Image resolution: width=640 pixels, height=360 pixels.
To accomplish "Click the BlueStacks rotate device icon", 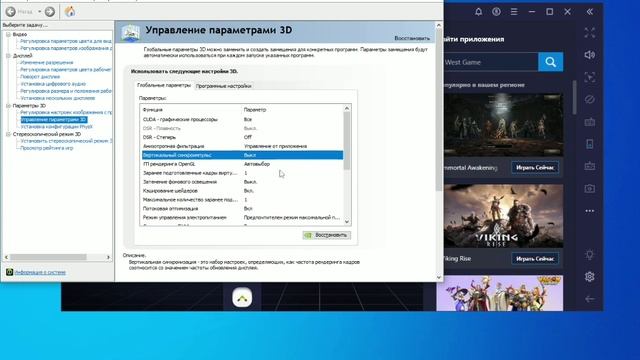I will point(590,144).
